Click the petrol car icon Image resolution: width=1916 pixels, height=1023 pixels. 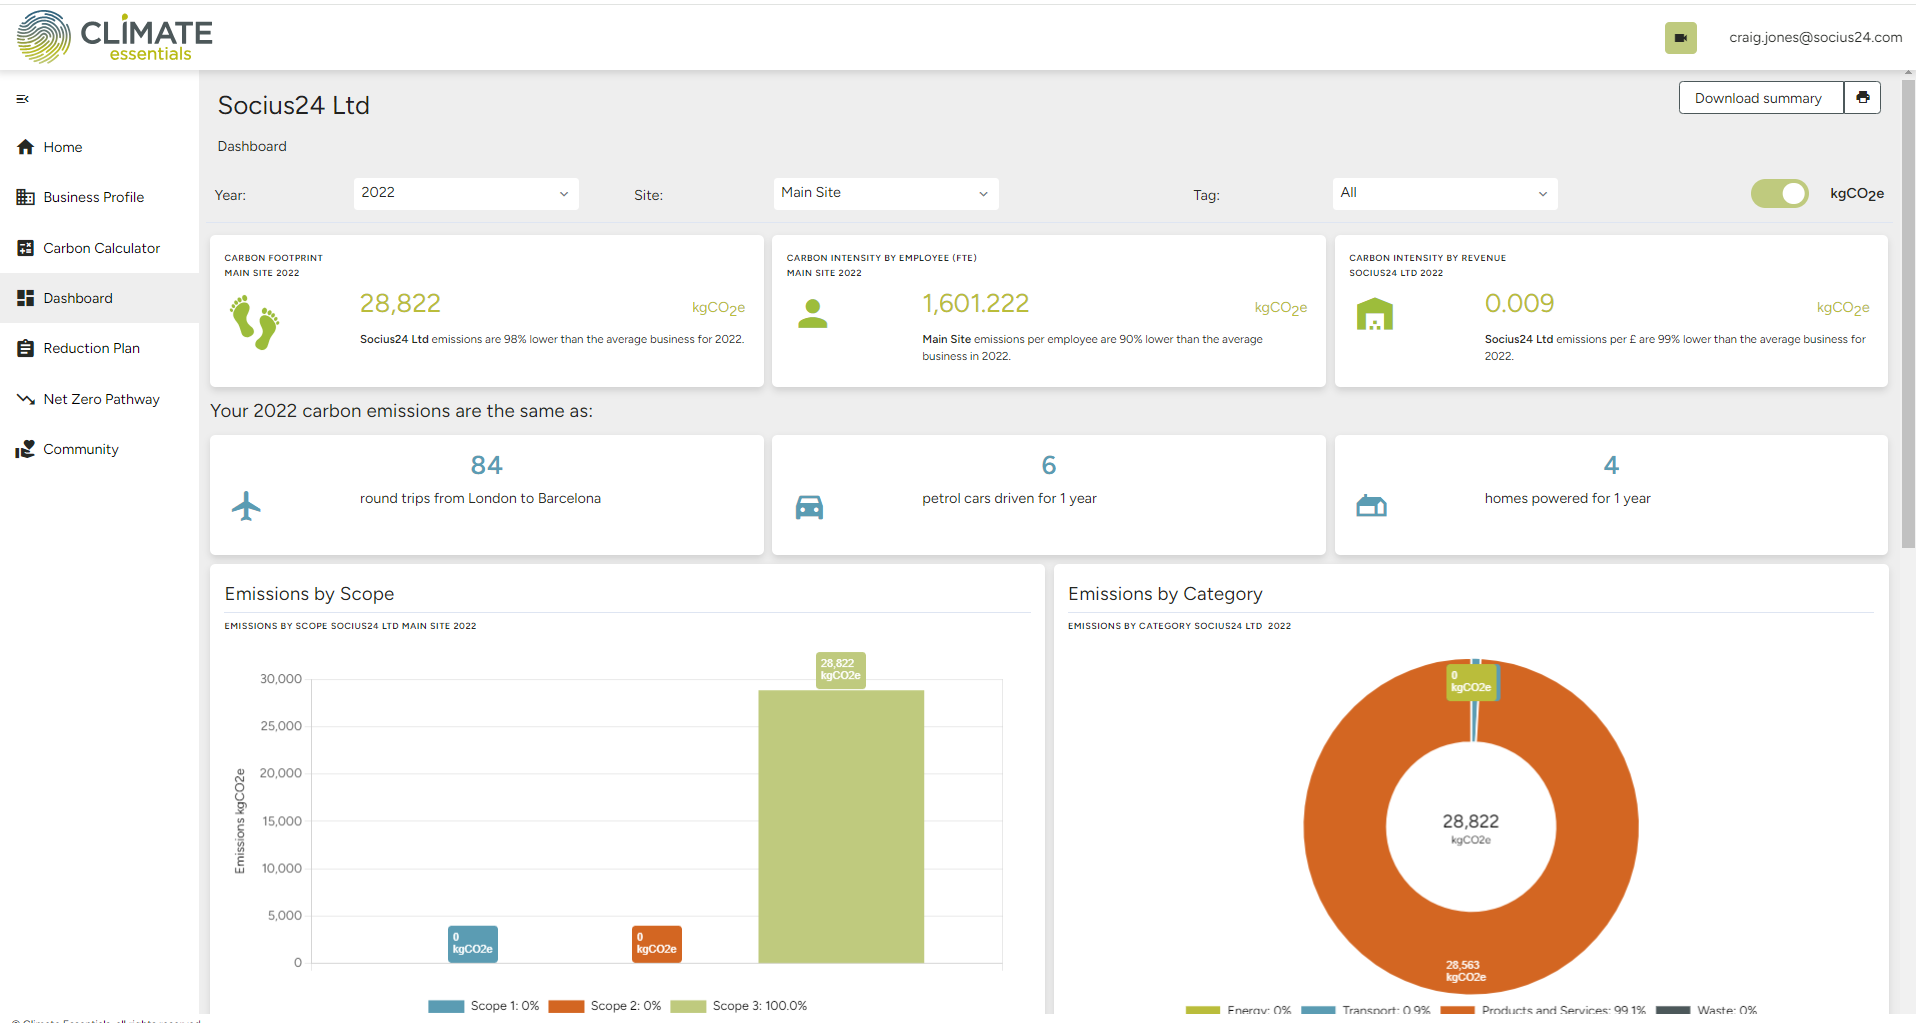tap(809, 508)
